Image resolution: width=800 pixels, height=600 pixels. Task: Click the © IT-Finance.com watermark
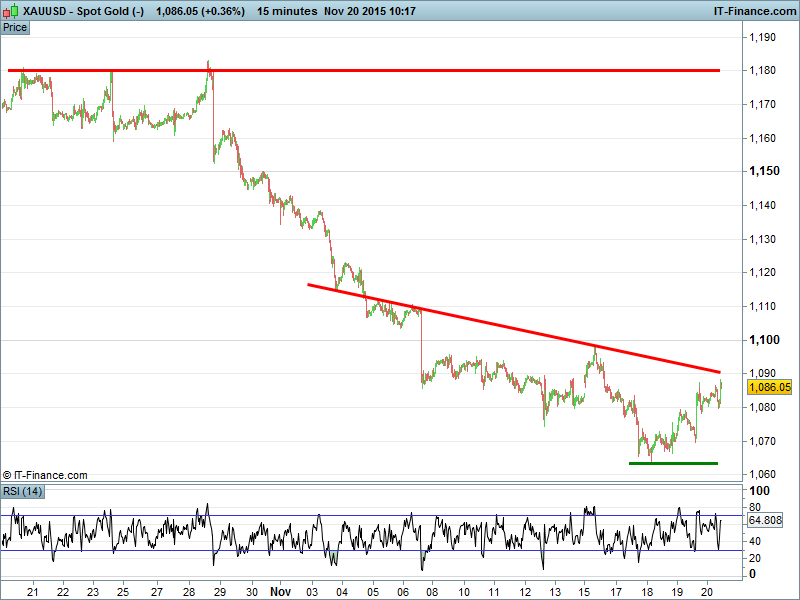45,475
